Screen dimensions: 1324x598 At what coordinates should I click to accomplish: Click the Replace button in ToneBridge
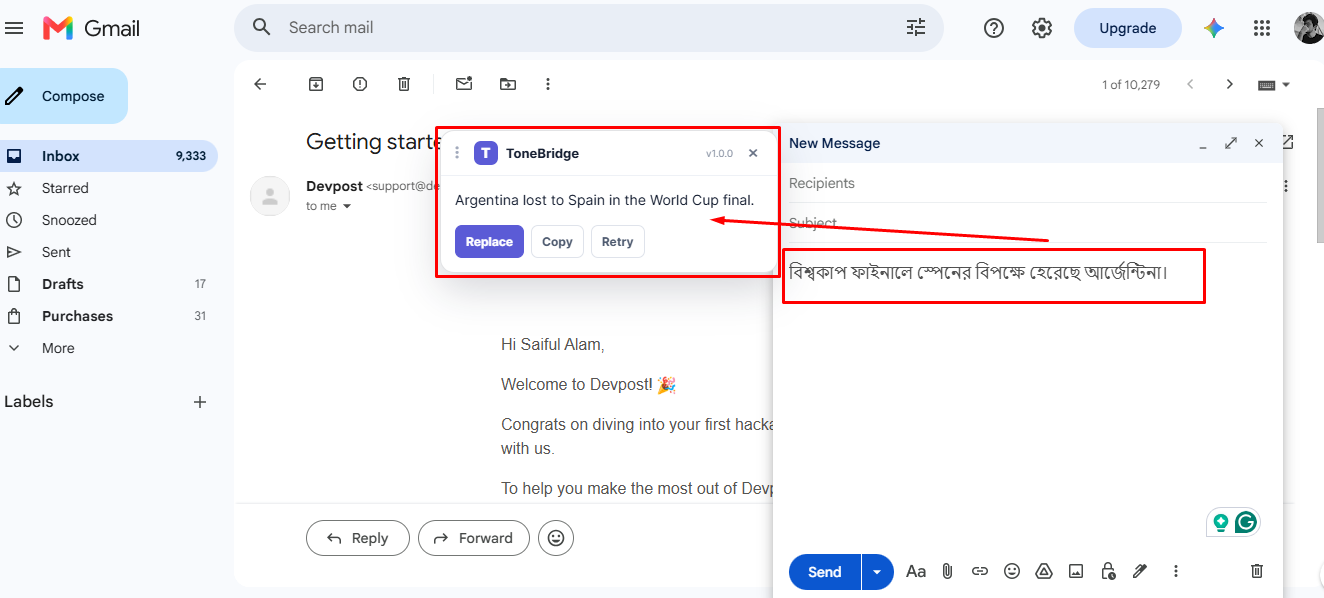click(489, 242)
